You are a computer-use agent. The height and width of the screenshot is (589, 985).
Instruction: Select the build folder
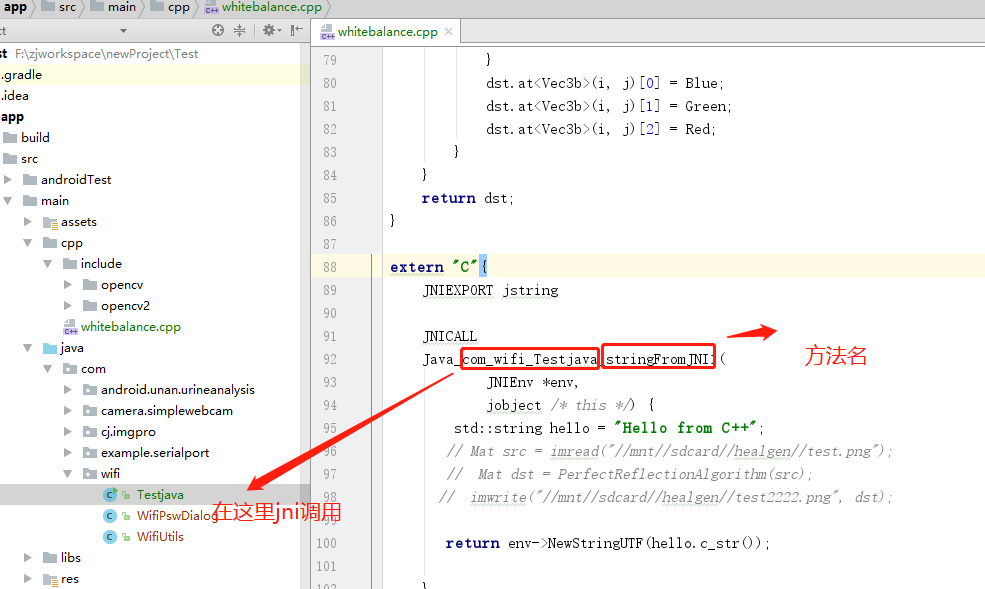(35, 138)
